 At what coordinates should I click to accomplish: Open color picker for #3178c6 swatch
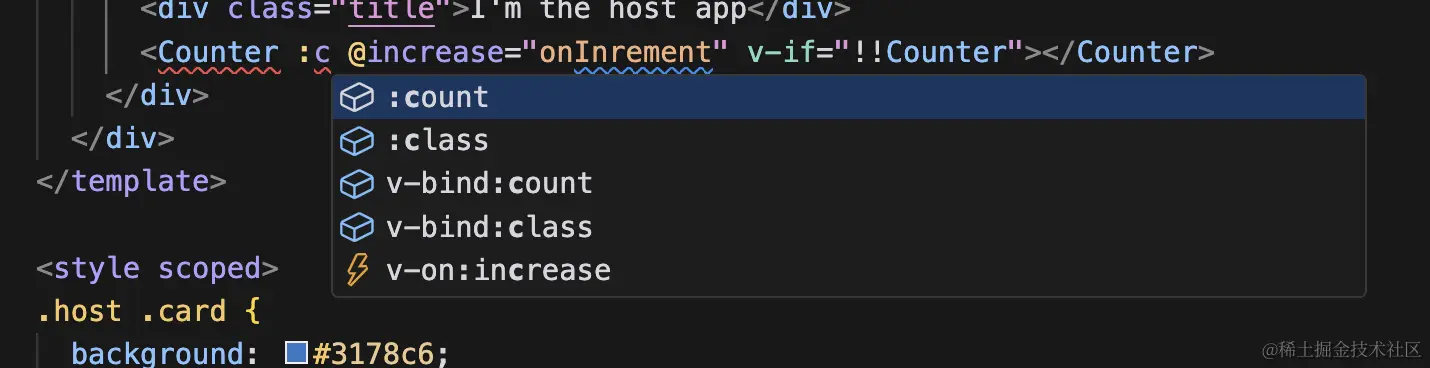pyautogui.click(x=296, y=352)
